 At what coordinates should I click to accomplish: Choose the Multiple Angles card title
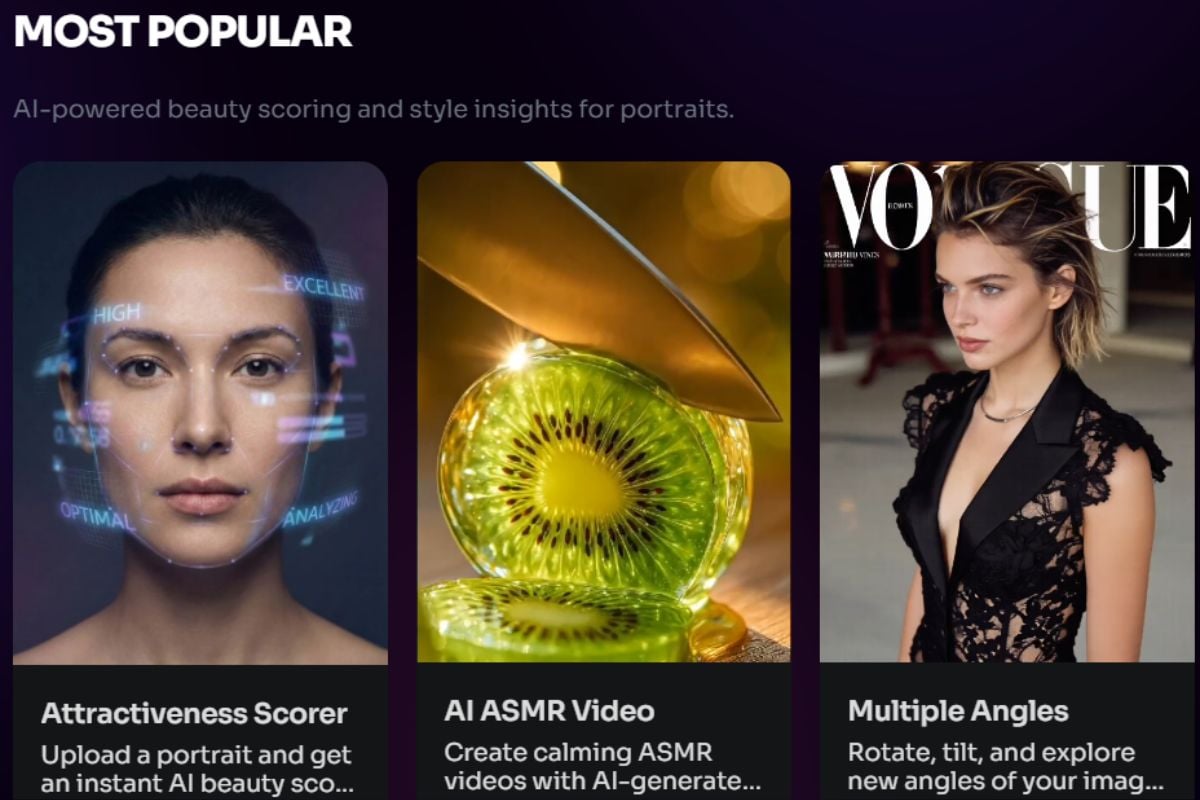958,712
